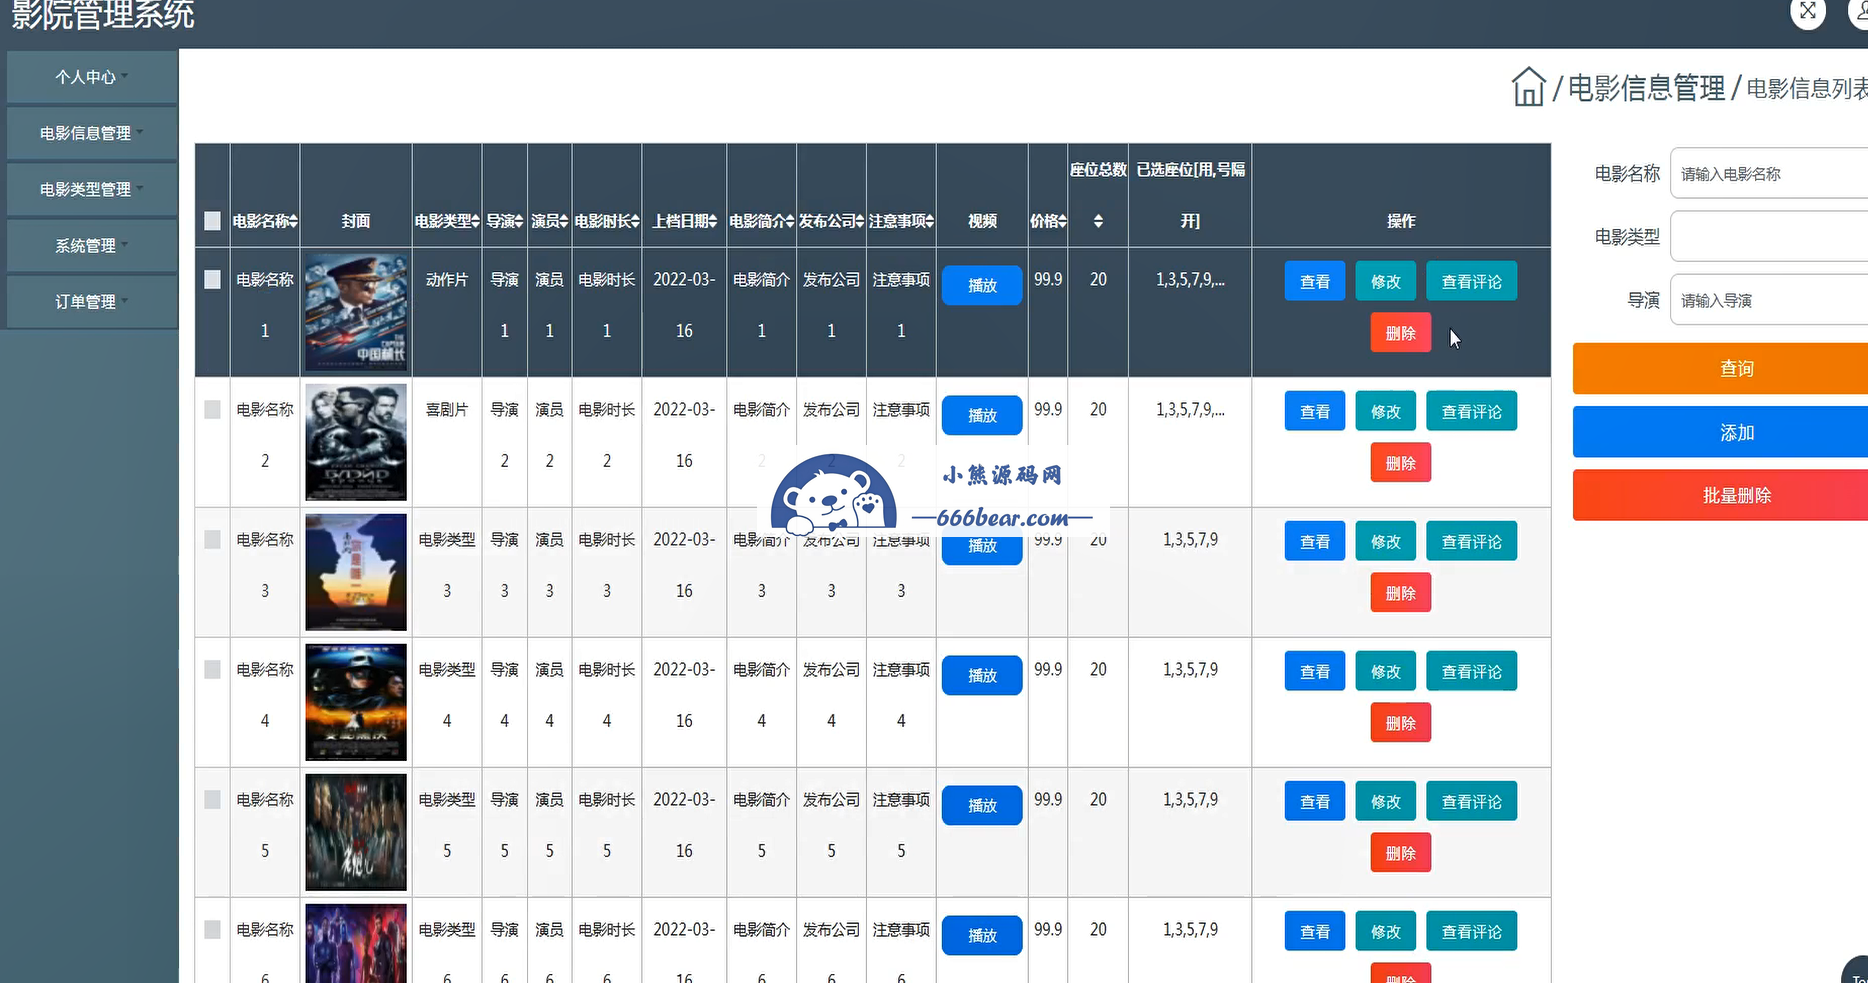Click 查看评论 for 电影名称3 row

pos(1471,541)
